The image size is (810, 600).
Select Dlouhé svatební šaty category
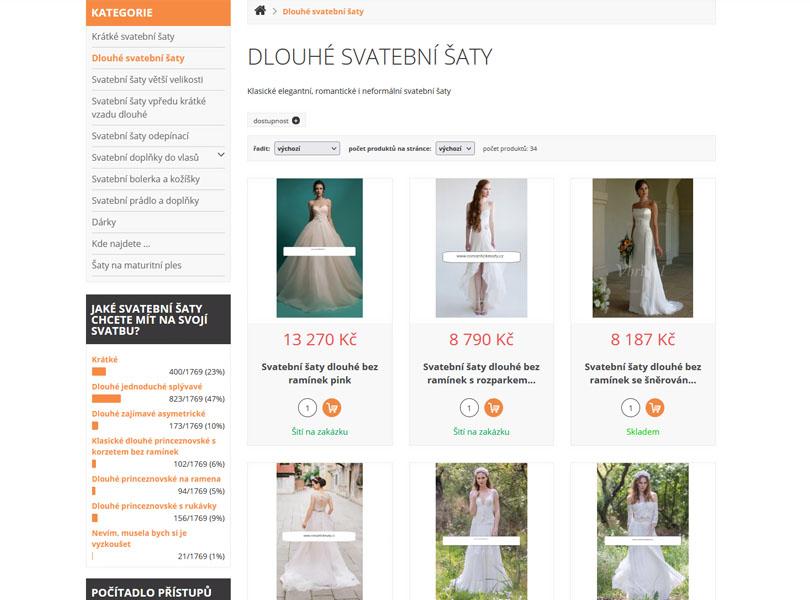pyautogui.click(x=138, y=58)
